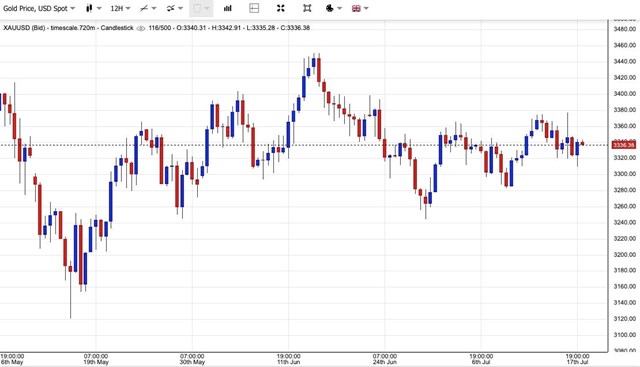Click the 6th Jul time axis label
640x367 pixels.
pos(481,362)
